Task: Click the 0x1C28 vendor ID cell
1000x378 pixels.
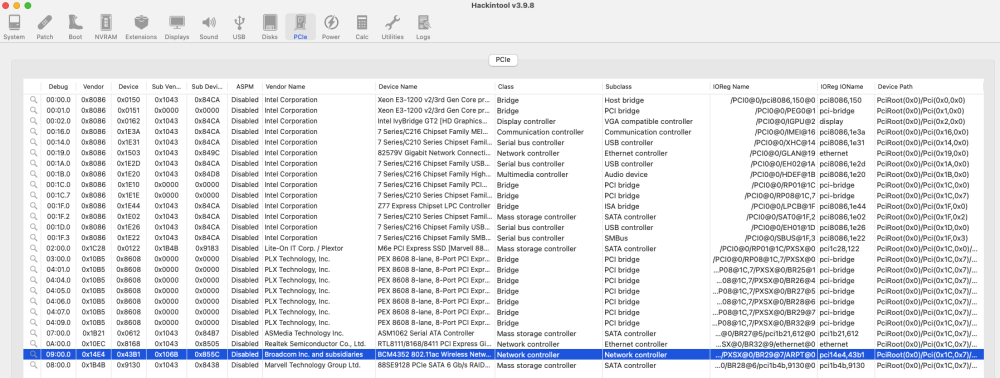Action: tap(94, 249)
